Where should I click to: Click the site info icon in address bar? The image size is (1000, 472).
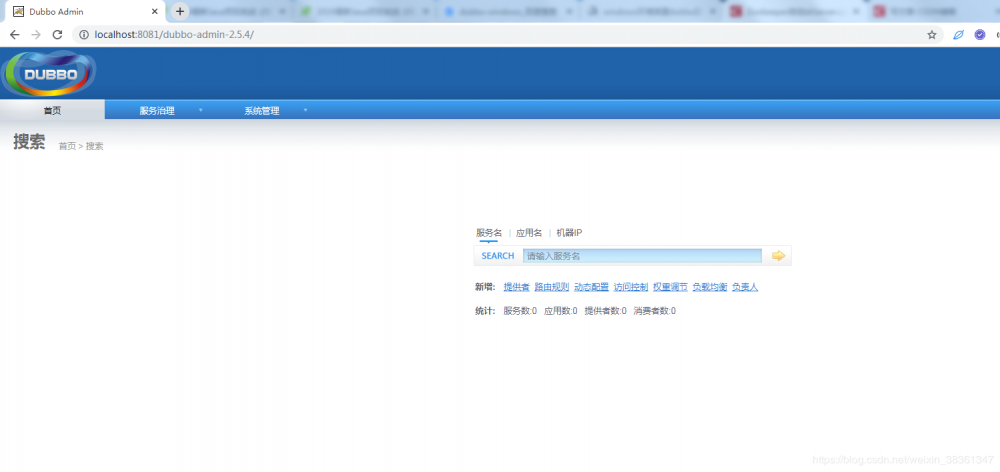click(x=84, y=35)
